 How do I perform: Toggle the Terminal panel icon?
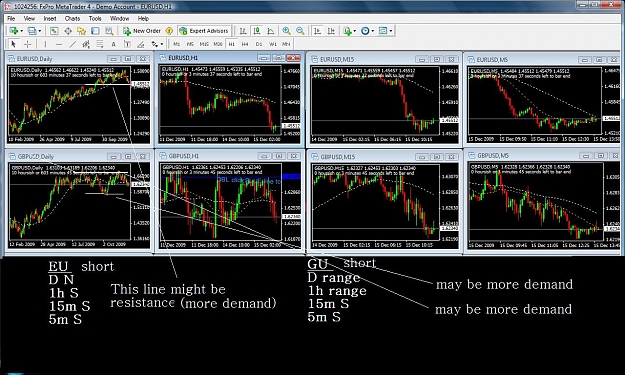[x=95, y=31]
